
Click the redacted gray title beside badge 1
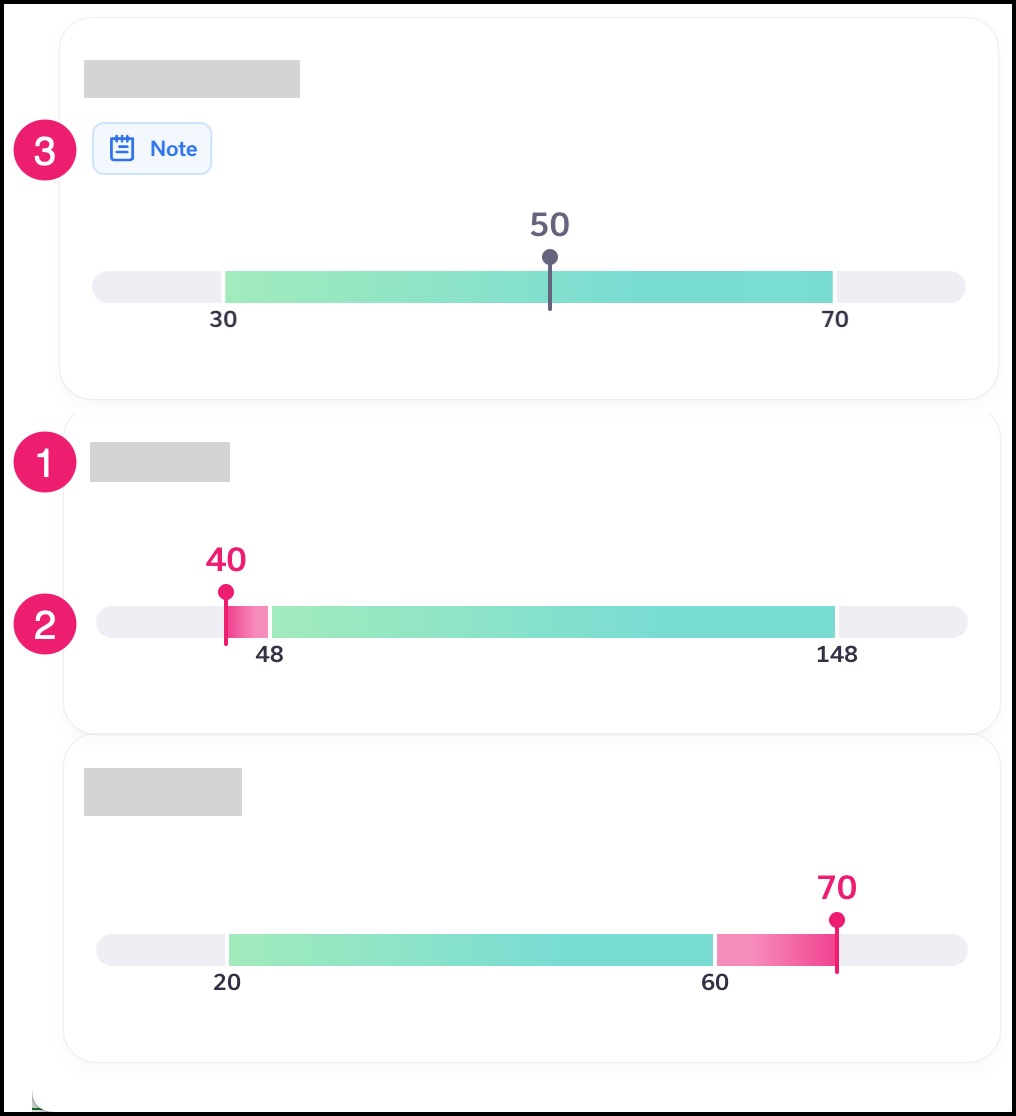[159, 462]
